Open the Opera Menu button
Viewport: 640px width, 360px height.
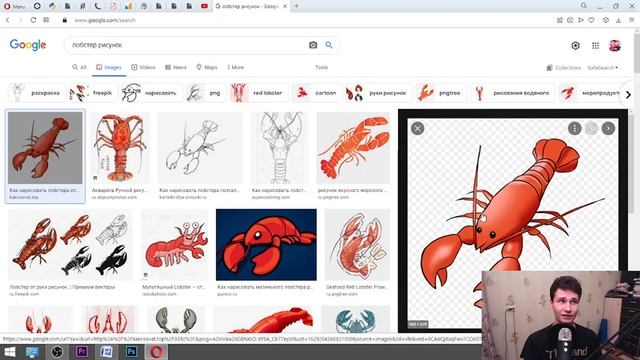[x=14, y=6]
